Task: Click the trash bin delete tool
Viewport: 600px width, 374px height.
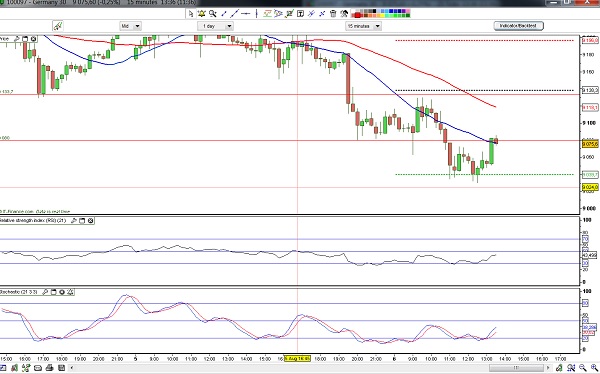Action: 333,14
